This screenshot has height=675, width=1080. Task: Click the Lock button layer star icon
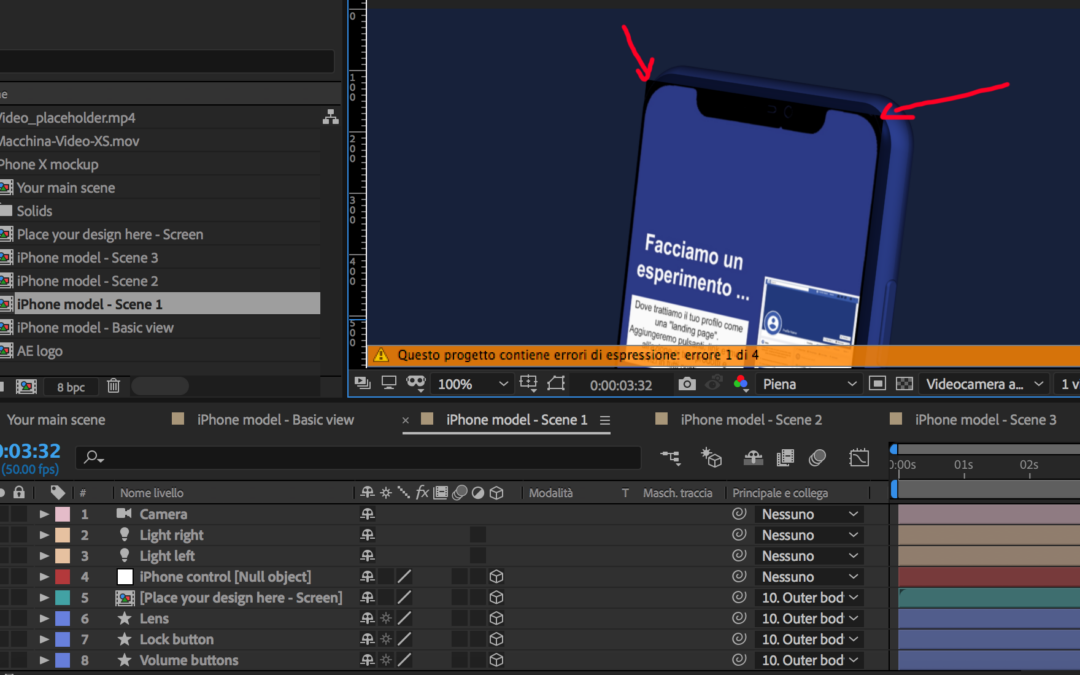click(124, 638)
